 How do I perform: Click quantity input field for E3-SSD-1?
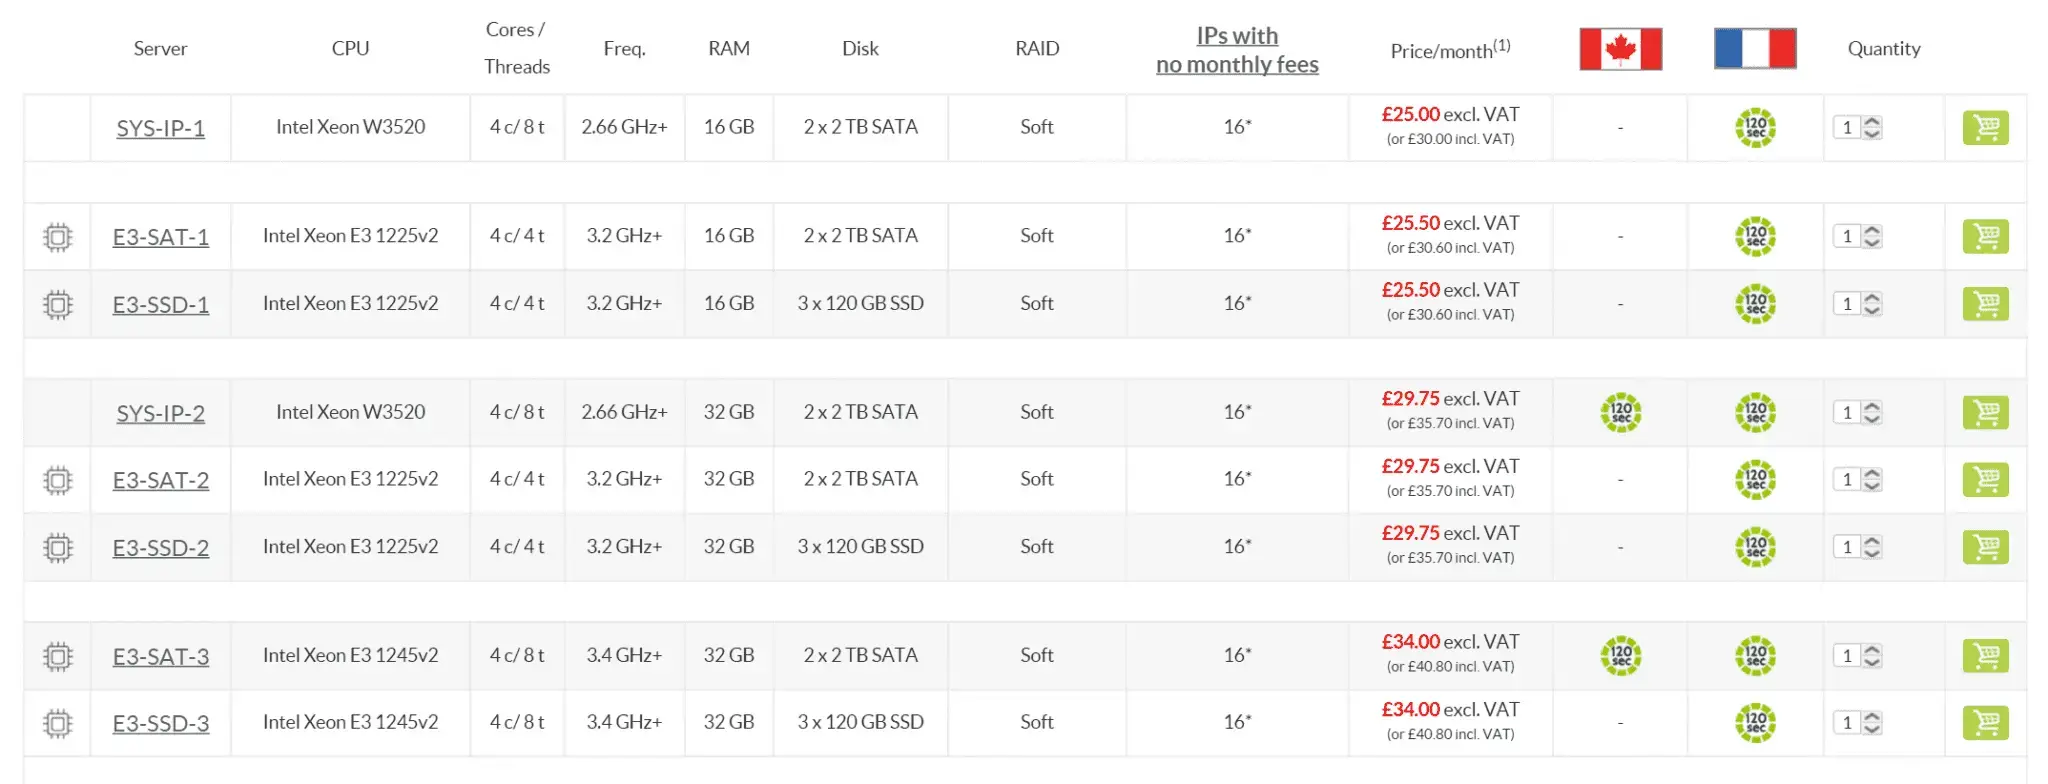(x=1847, y=304)
